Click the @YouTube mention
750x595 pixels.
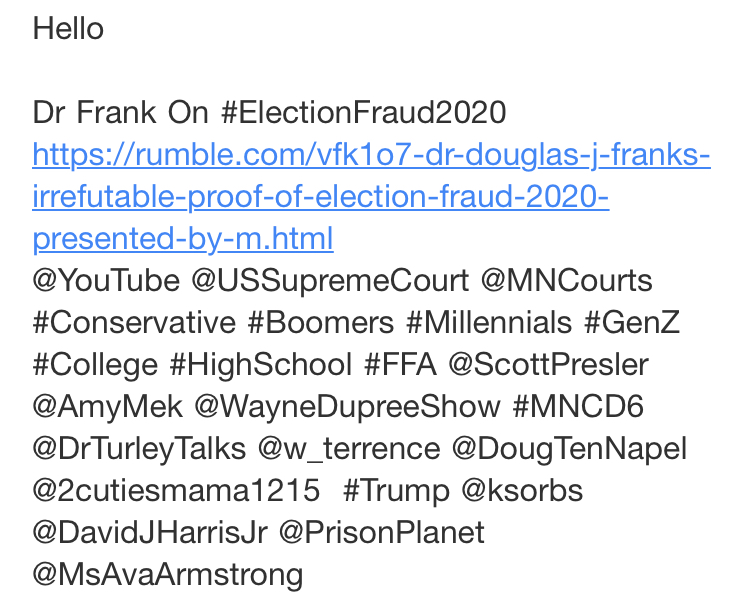pos(106,281)
